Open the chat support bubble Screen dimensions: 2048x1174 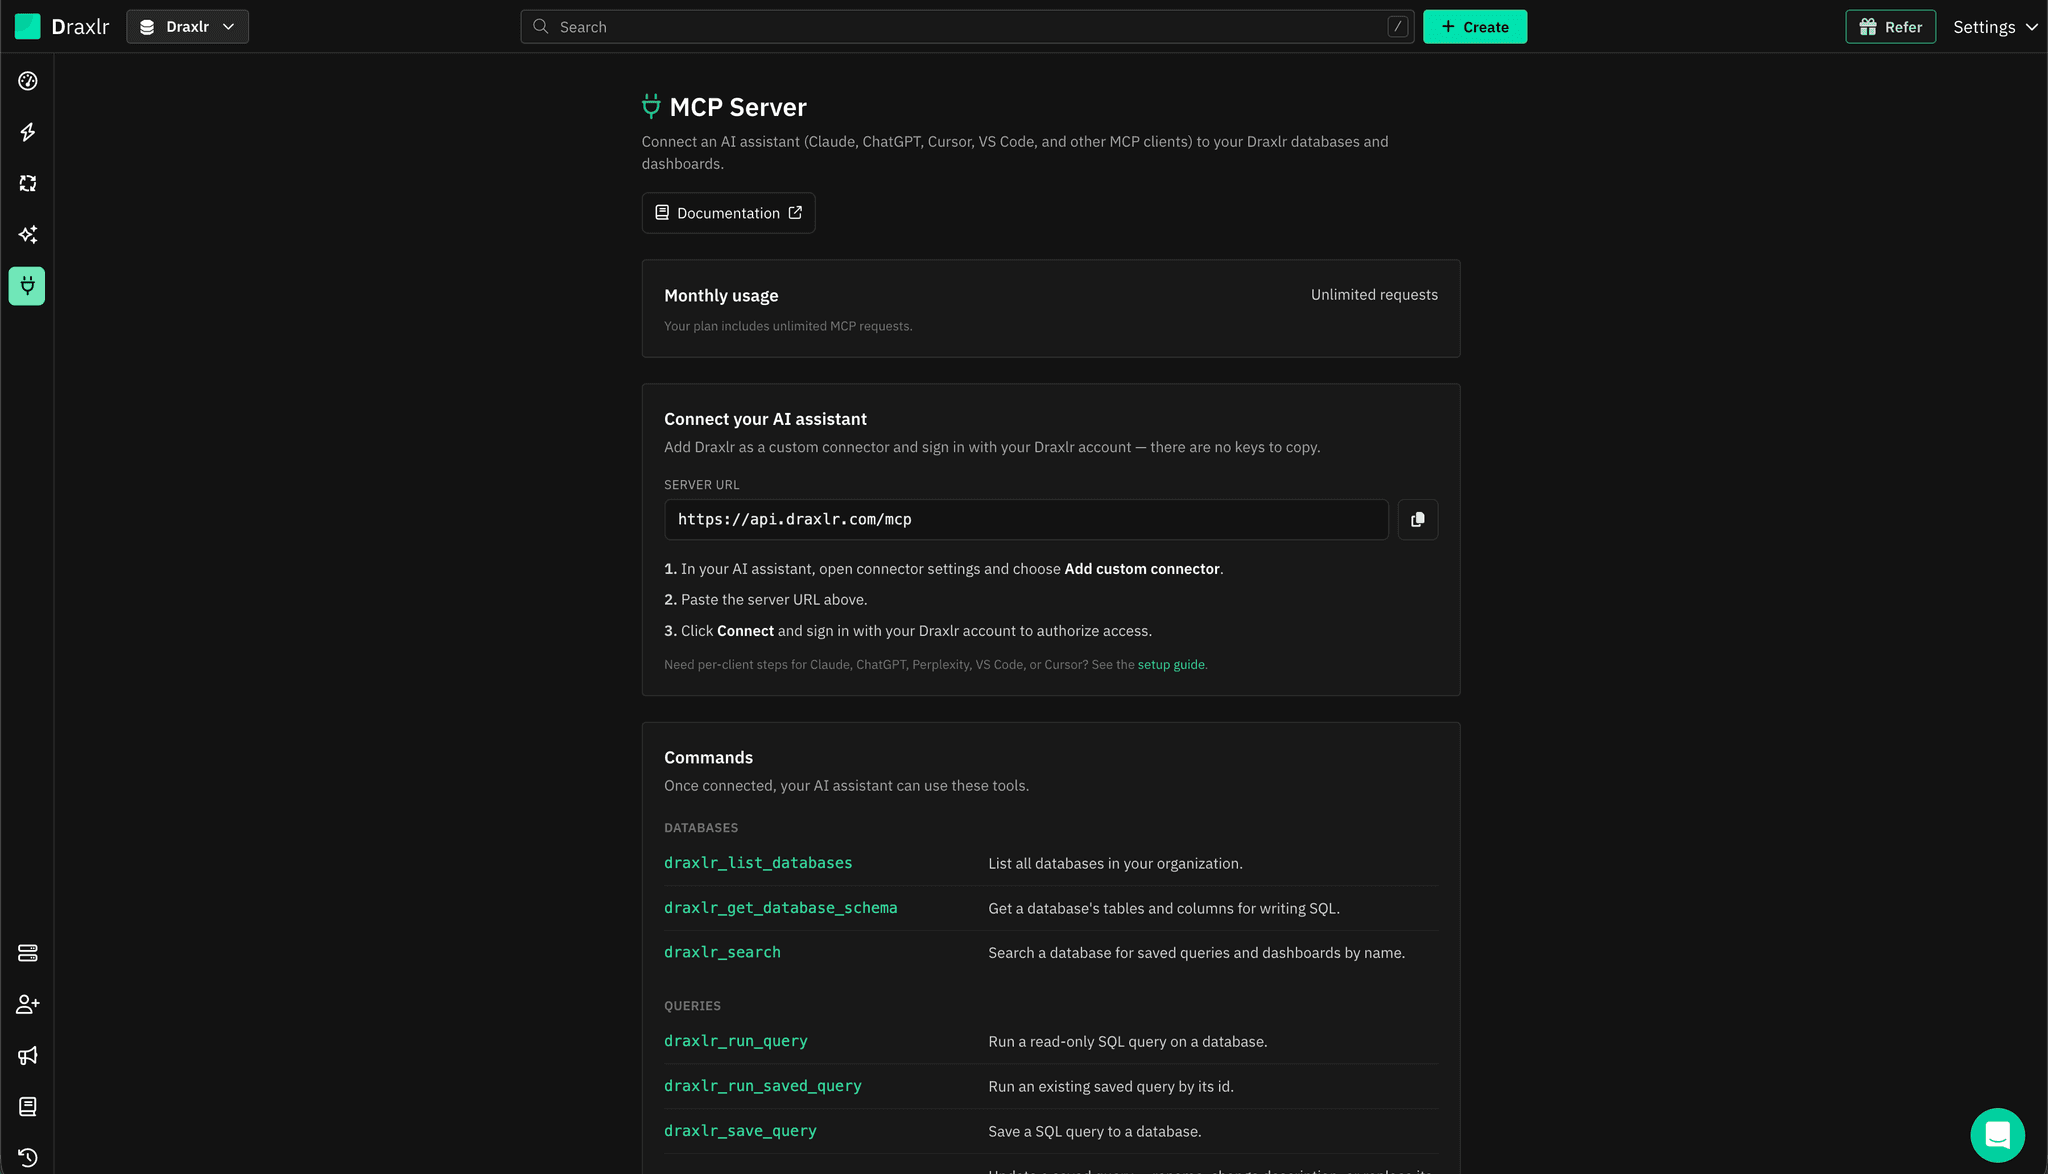point(1997,1135)
